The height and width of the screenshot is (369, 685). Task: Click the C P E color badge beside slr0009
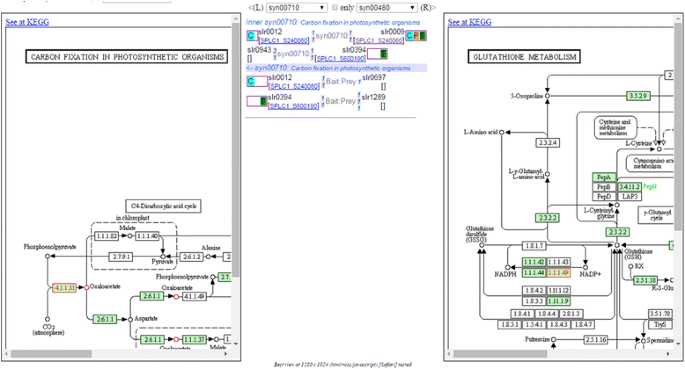[416, 36]
